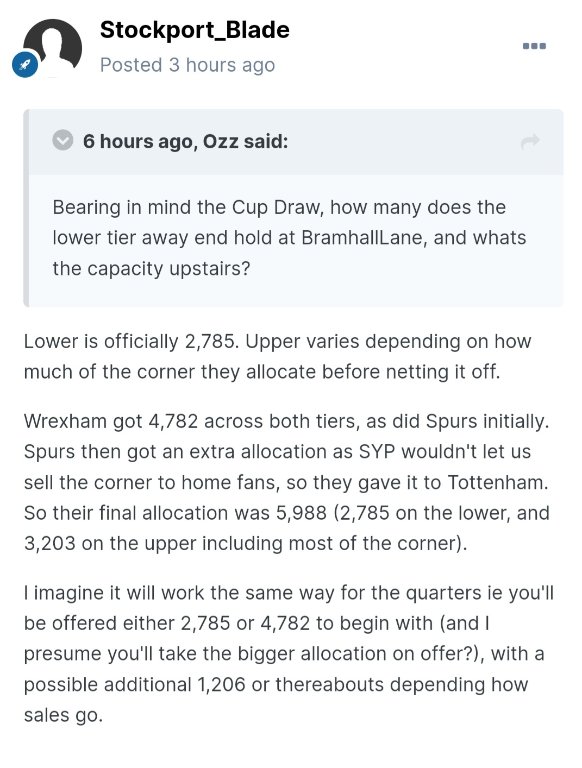The height and width of the screenshot is (768, 582).
Task: Click the word 'Tottenham' in the post
Action: pos(496,482)
